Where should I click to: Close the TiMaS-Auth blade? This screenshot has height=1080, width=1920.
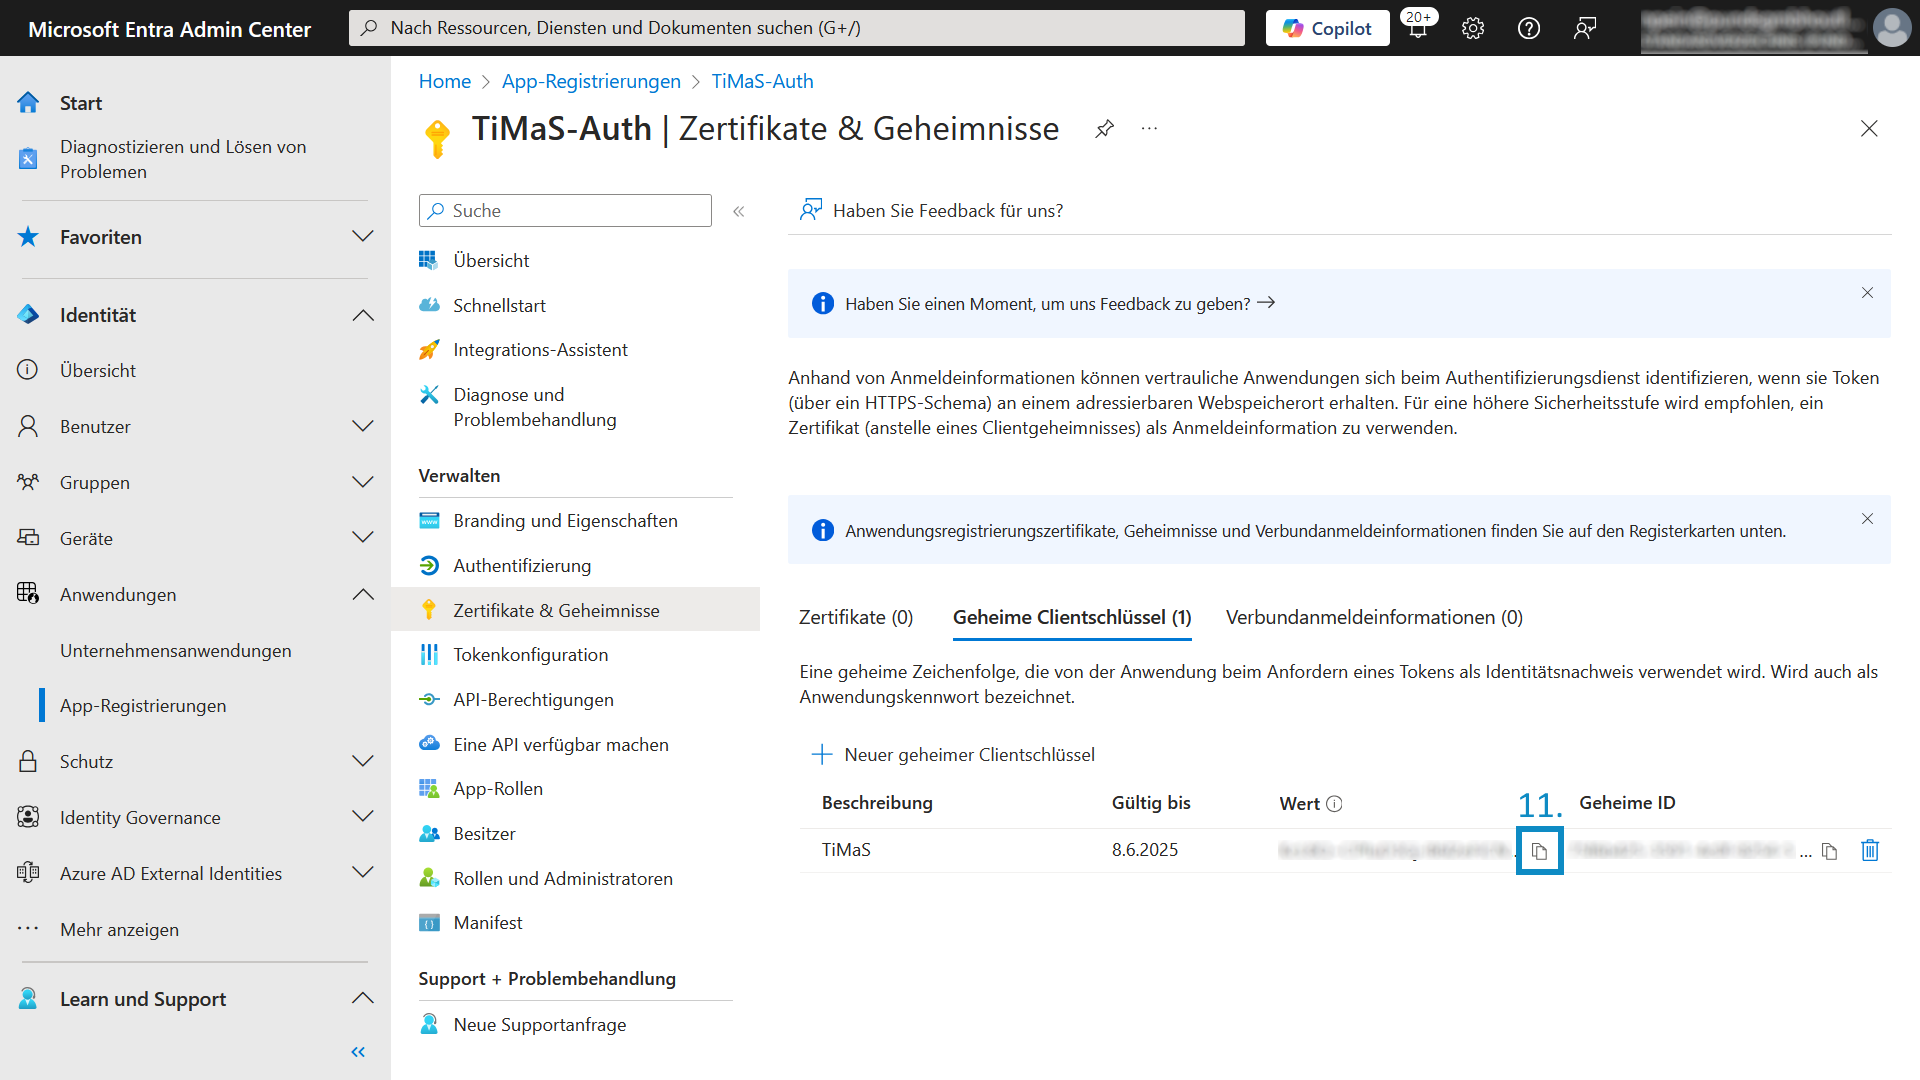click(x=1869, y=129)
